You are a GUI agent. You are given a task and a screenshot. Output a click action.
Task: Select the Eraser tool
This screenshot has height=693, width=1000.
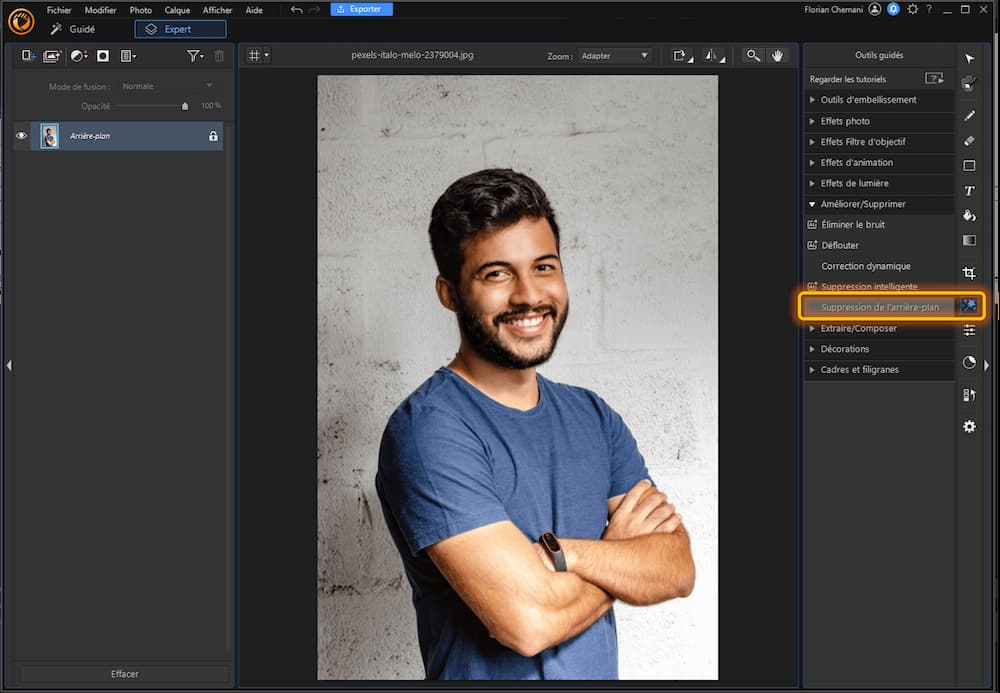(969, 141)
